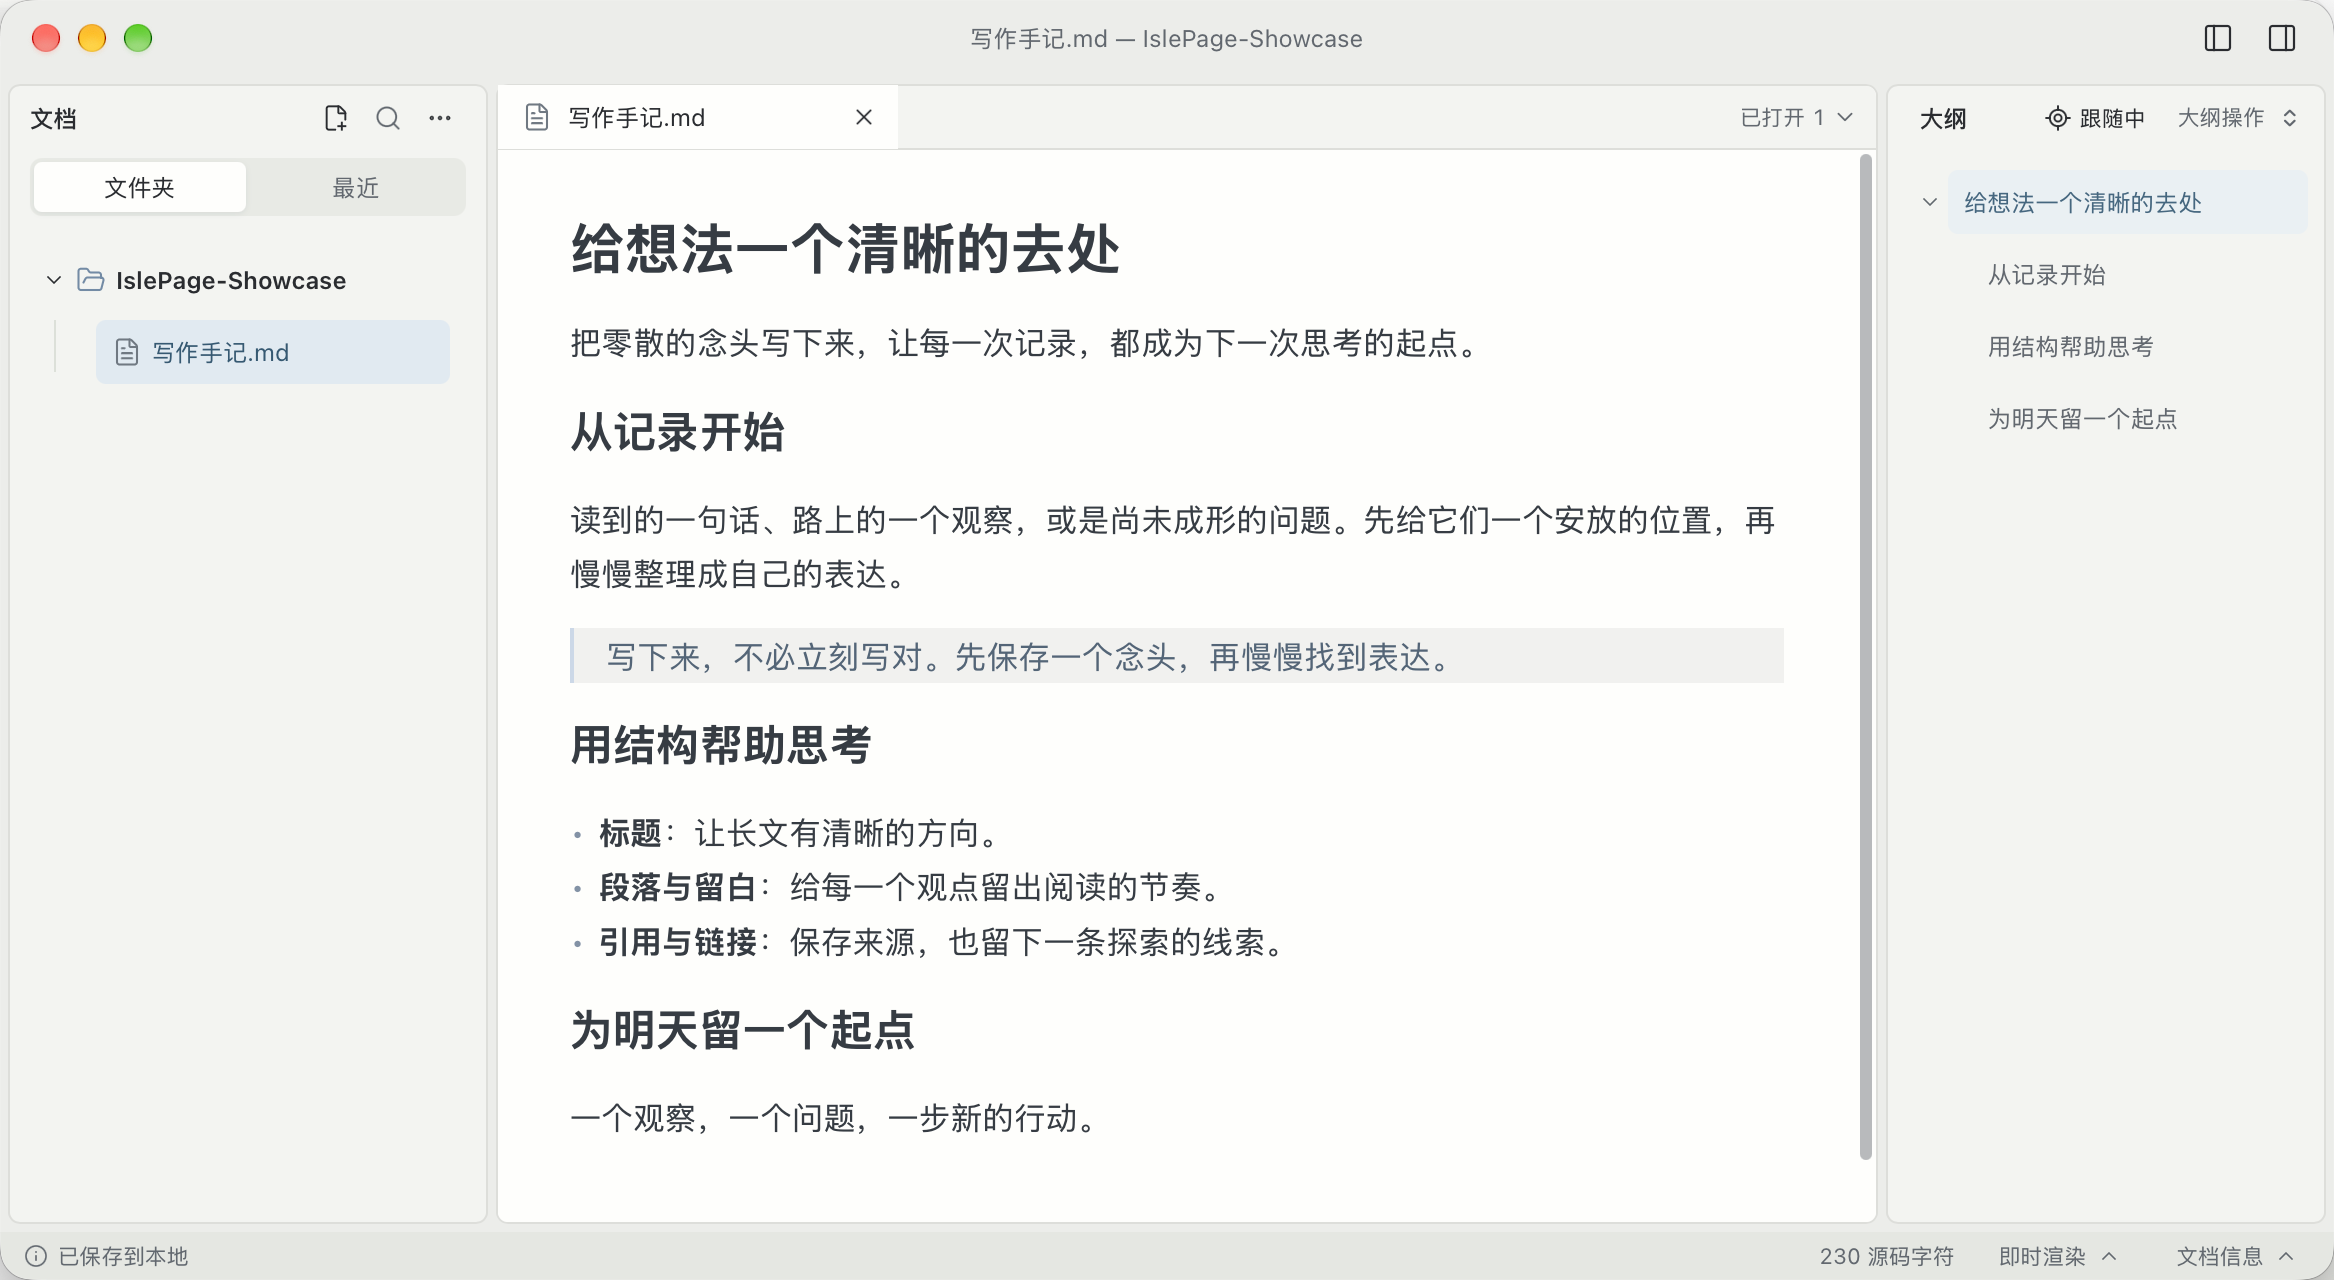Open the sidebar three-dot more menu

tap(440, 118)
